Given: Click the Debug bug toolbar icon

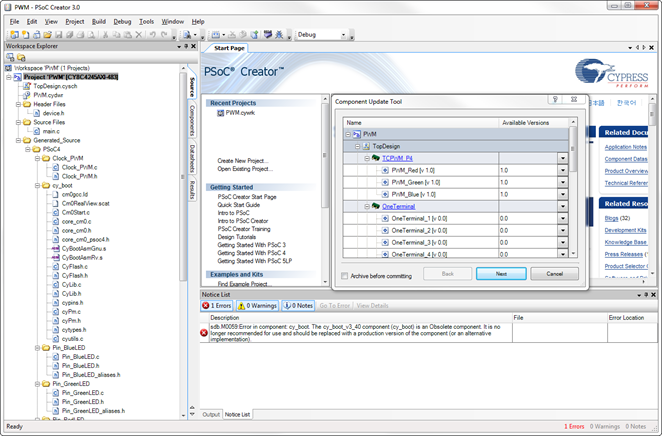Looking at the screenshot, I should point(279,35).
